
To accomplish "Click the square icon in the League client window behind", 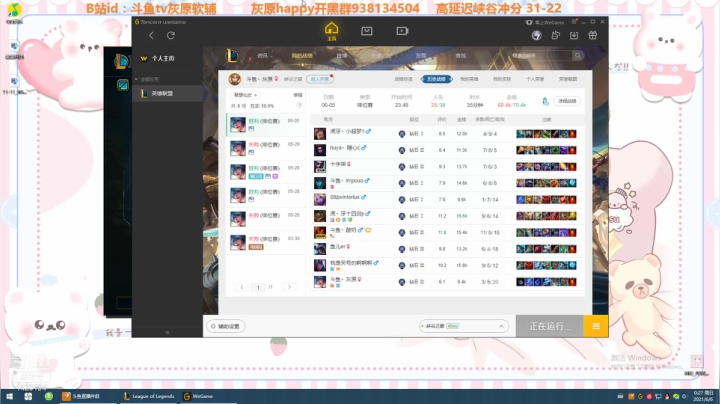I will 122,85.
